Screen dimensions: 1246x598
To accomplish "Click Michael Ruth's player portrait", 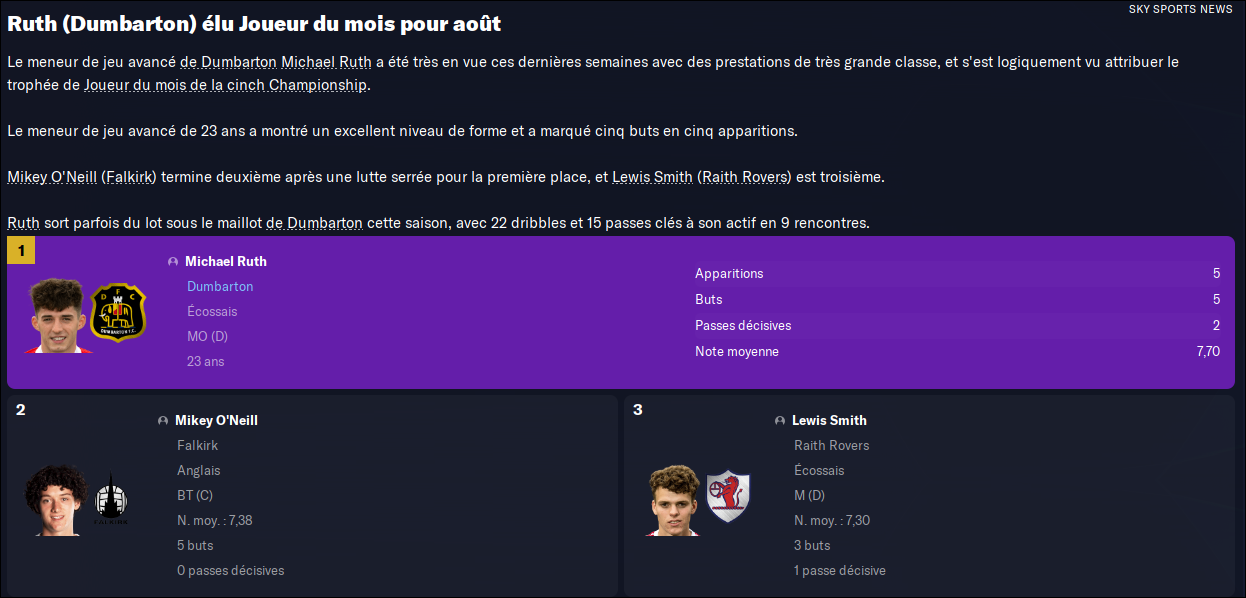I will click(58, 315).
